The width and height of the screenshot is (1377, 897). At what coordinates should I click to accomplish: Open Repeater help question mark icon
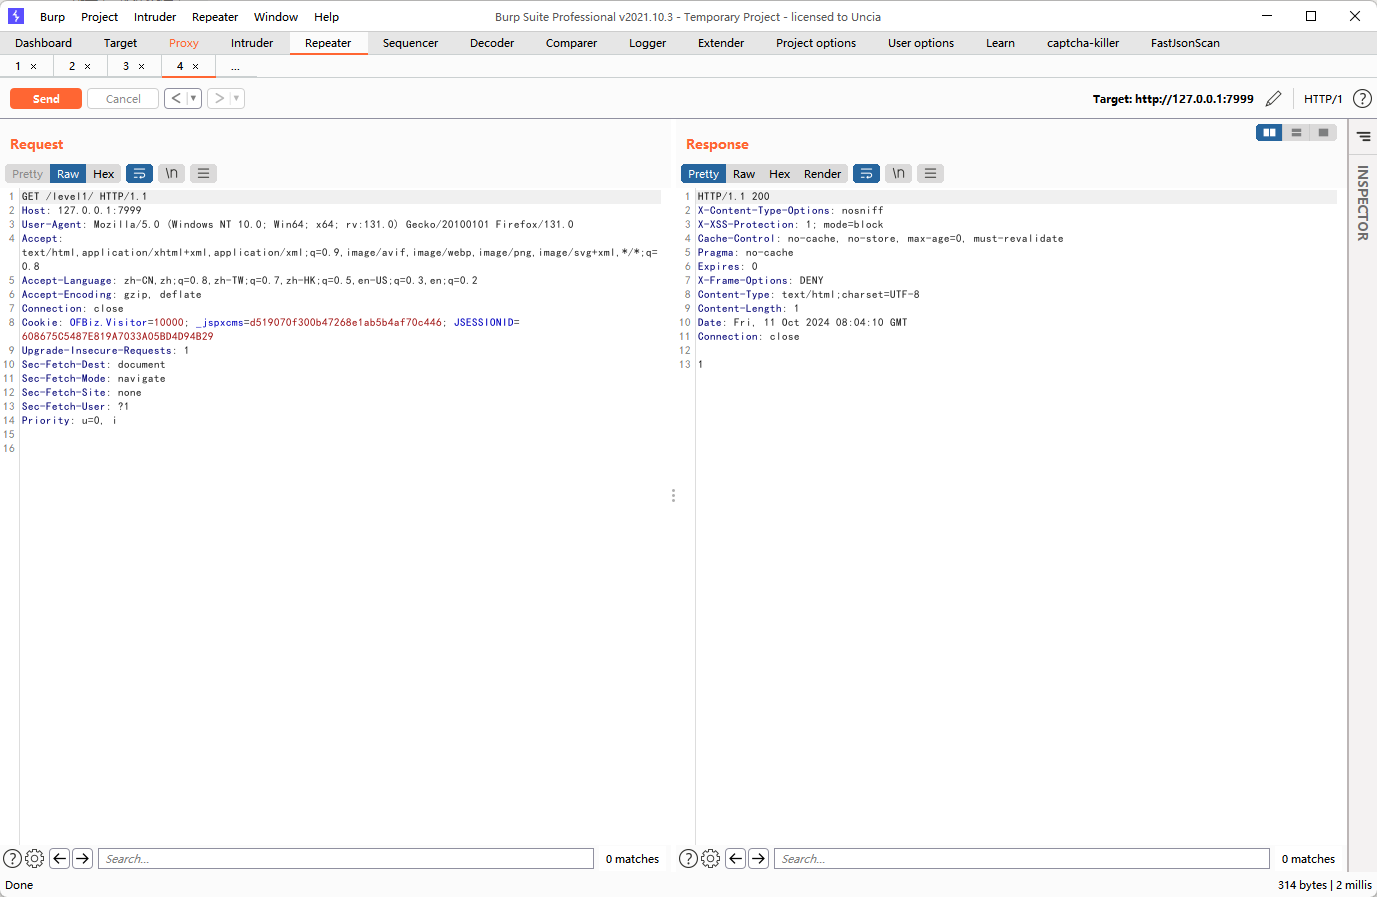tap(1362, 98)
